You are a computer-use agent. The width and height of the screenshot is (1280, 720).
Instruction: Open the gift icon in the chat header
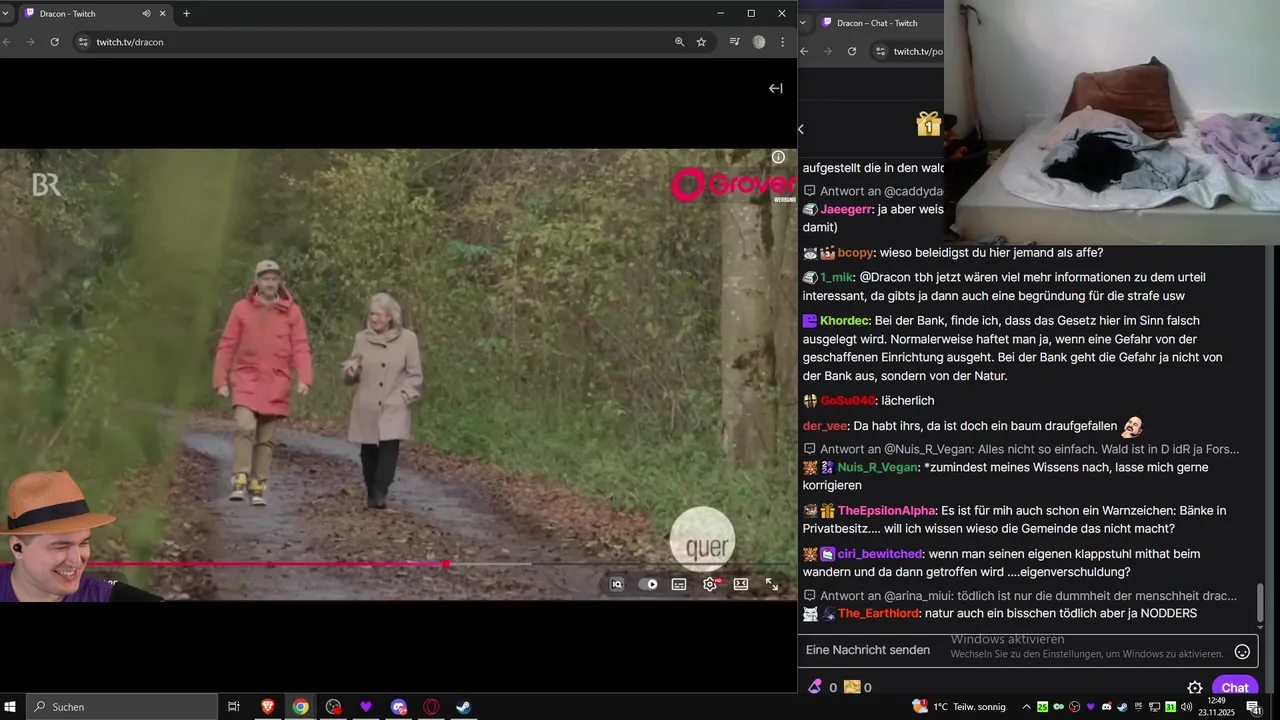[x=929, y=124]
